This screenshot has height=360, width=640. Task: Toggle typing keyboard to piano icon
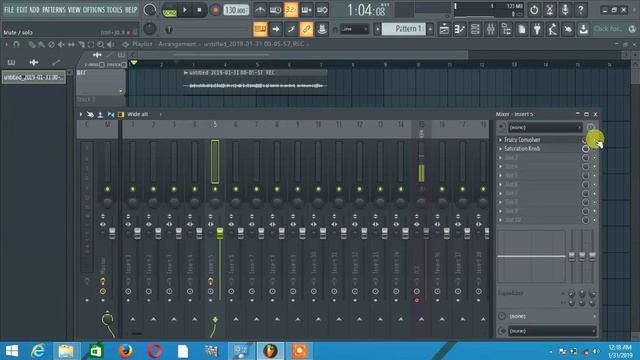pos(260,29)
